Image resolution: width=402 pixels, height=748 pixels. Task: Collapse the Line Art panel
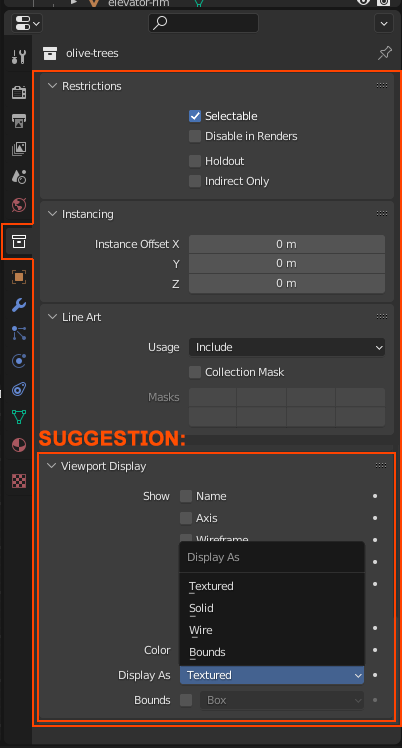coord(52,317)
